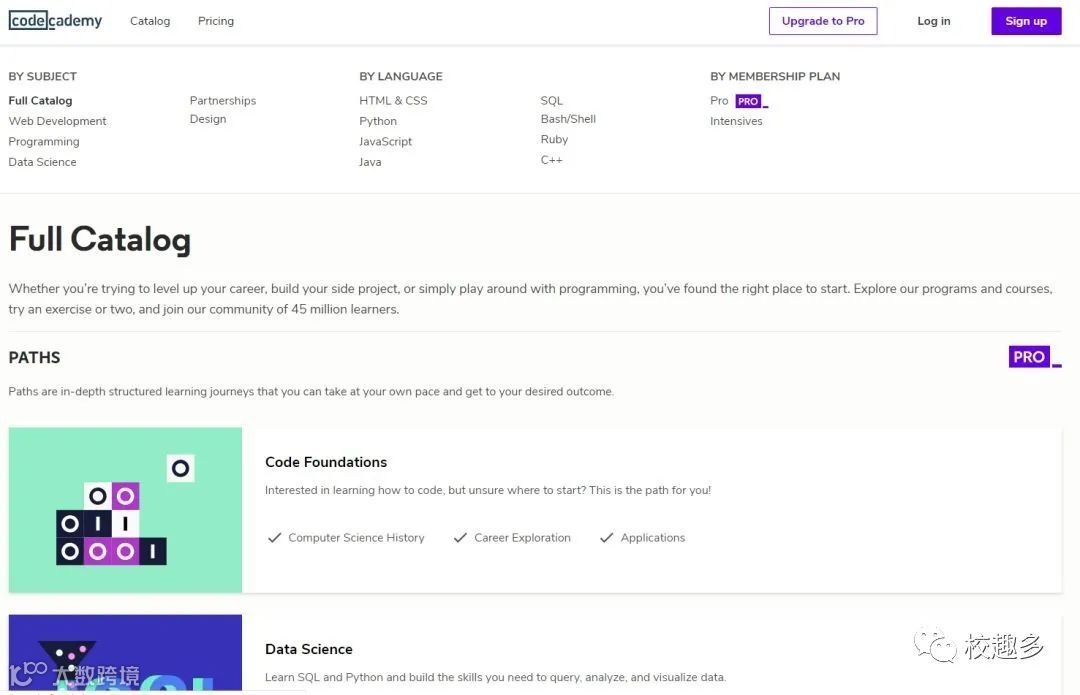The width and height of the screenshot is (1080, 695).
Task: Open the Code Foundations path title
Action: [326, 462]
